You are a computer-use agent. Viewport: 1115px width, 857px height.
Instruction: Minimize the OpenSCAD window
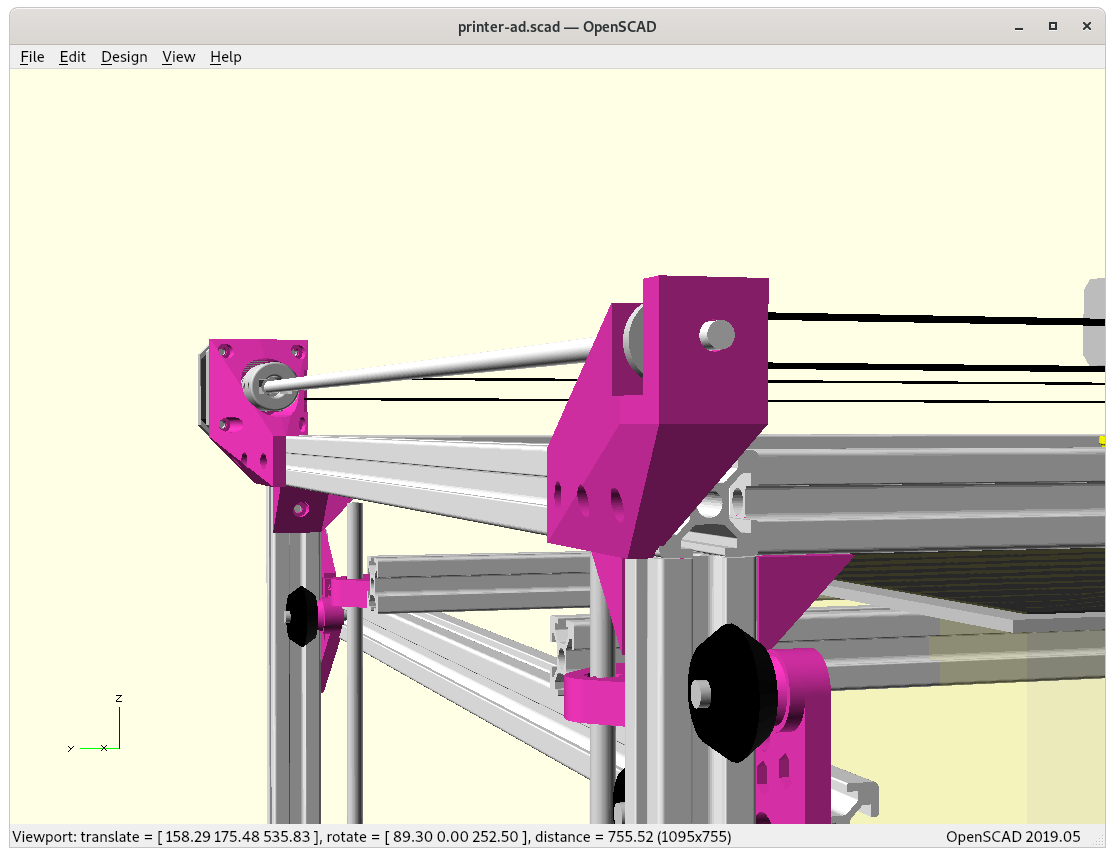1019,27
